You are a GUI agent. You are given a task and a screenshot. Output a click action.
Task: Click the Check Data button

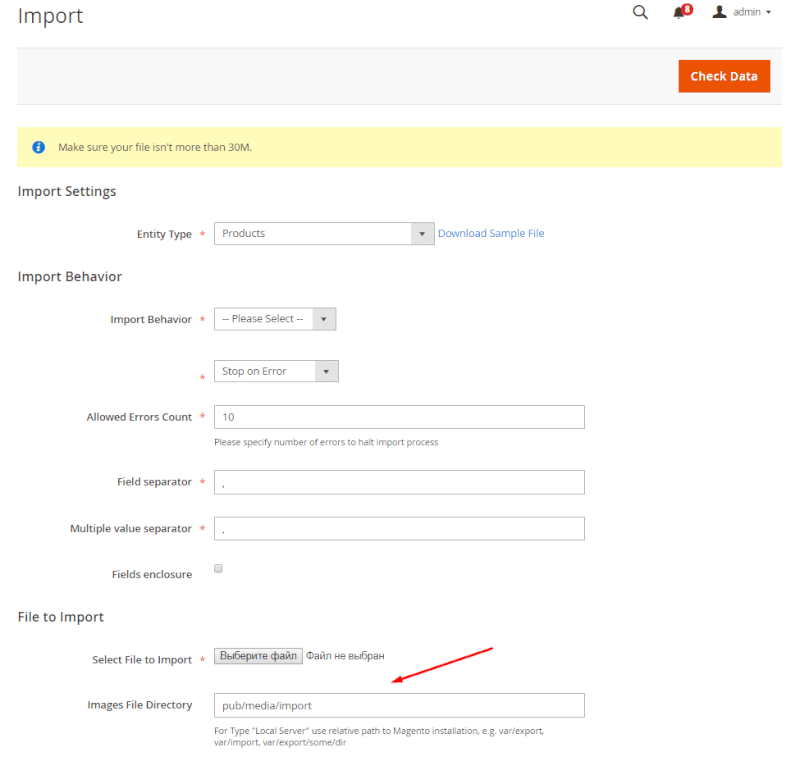(x=724, y=75)
